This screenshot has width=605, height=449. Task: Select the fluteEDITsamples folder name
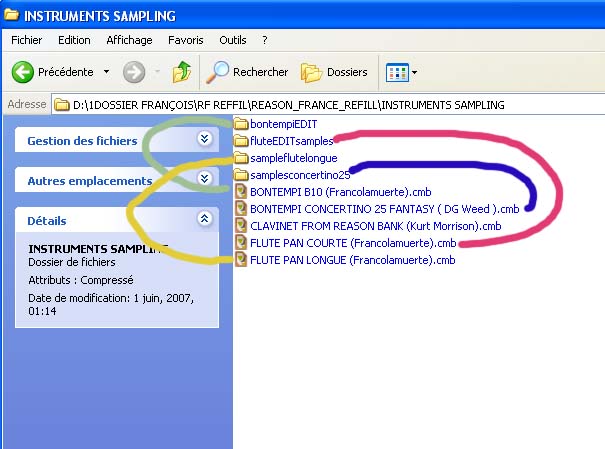tap(292, 141)
